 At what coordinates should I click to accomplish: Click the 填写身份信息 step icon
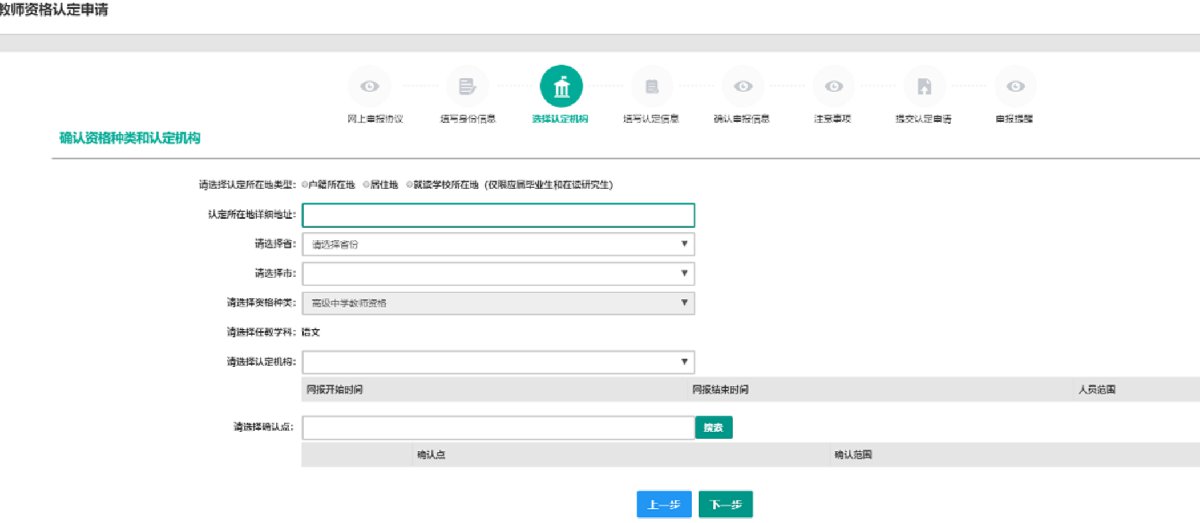(x=467, y=87)
